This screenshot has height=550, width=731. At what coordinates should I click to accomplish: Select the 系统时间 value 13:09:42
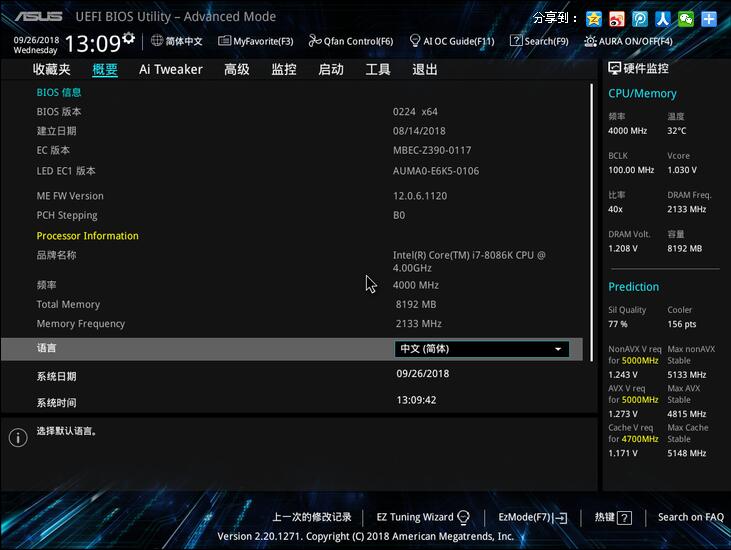[x=416, y=400]
